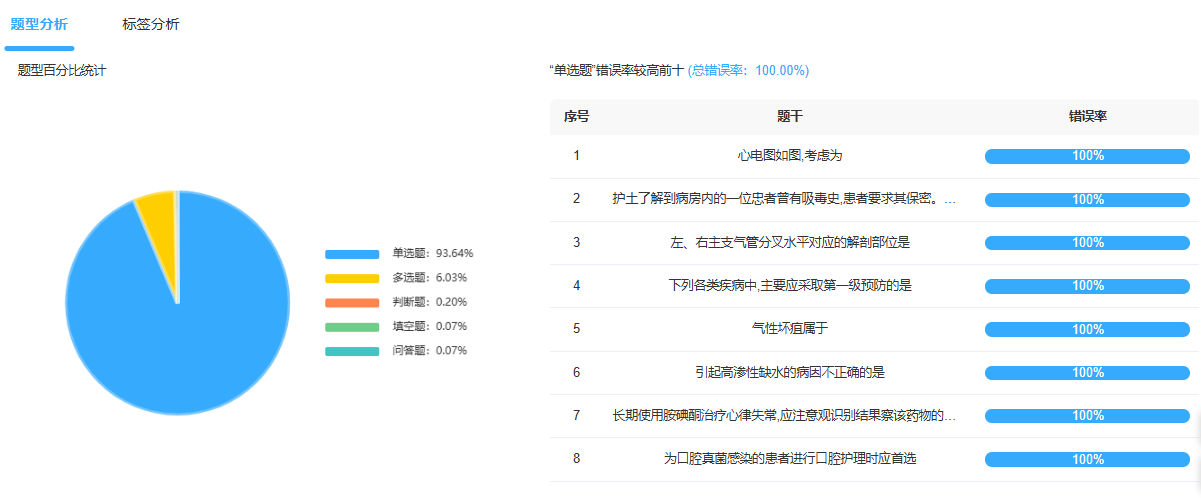Open the truncated question about 吸毒史 confidentiality
Screen dimensions: 1201x498
[783, 199]
